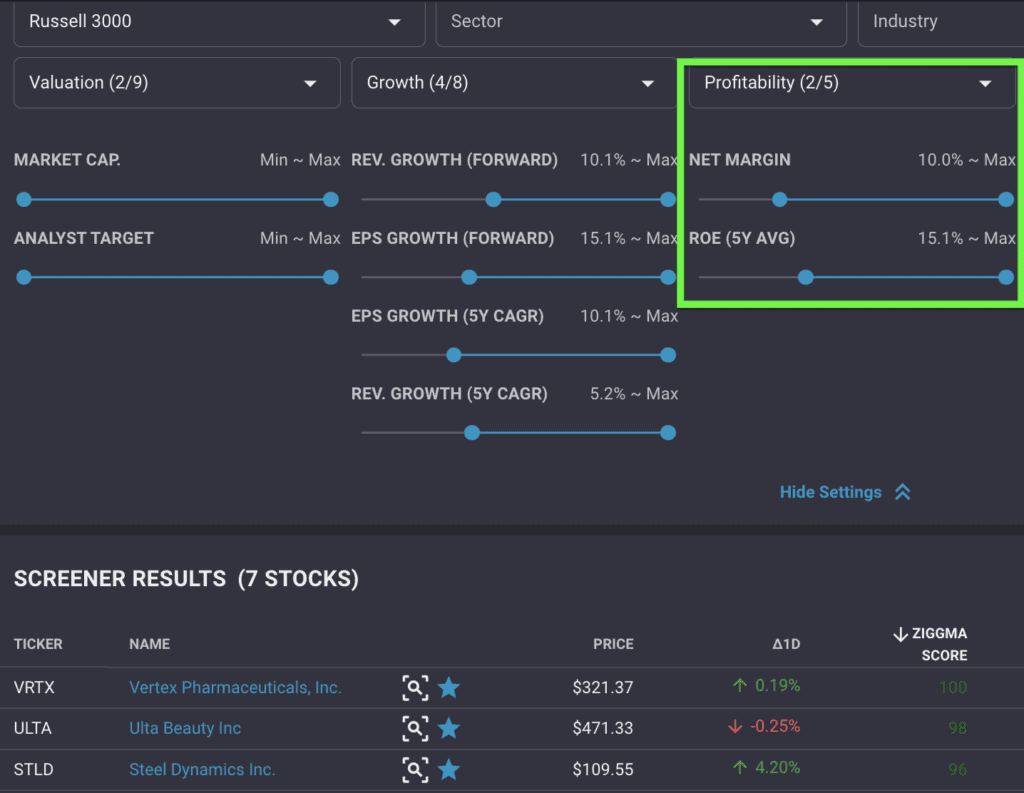1024x793 pixels.
Task: Open Vertex Pharmaceuticals, Inc. link
Action: 235,687
